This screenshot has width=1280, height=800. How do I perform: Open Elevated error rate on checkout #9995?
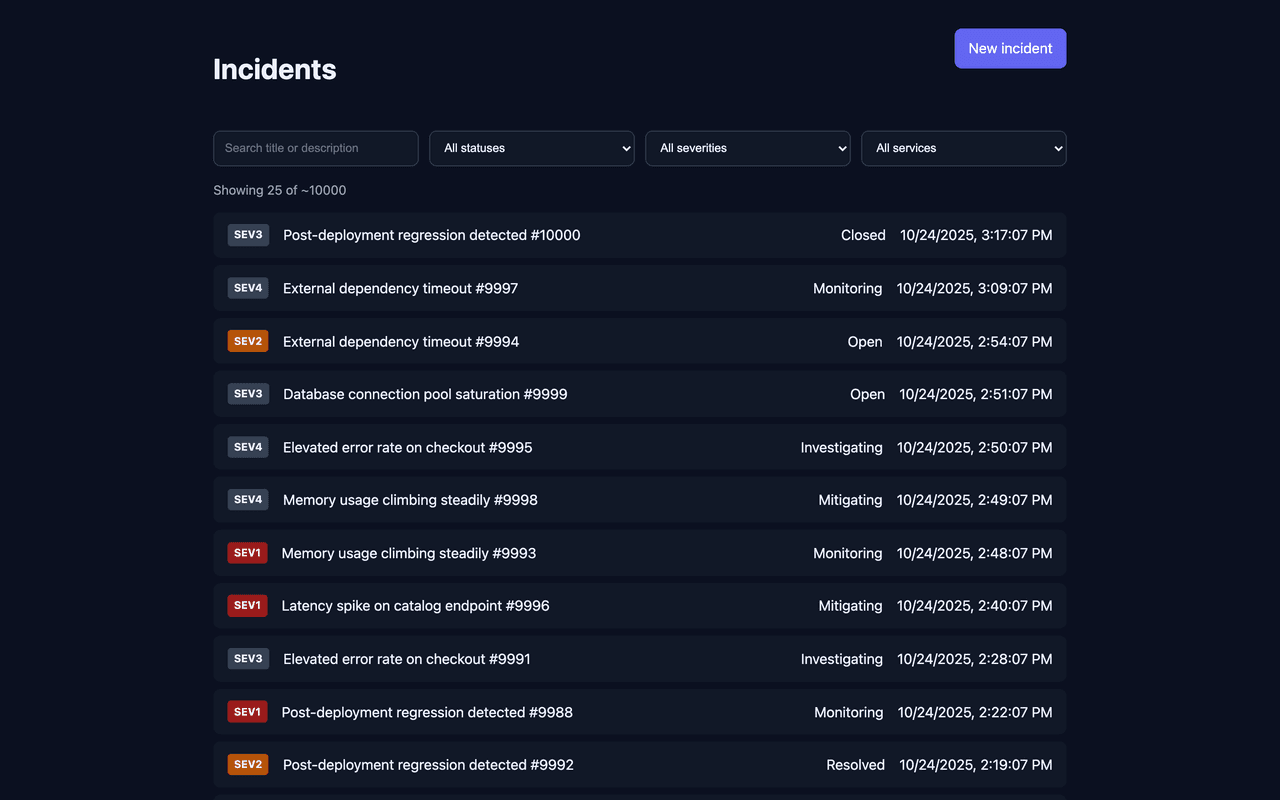click(x=640, y=447)
